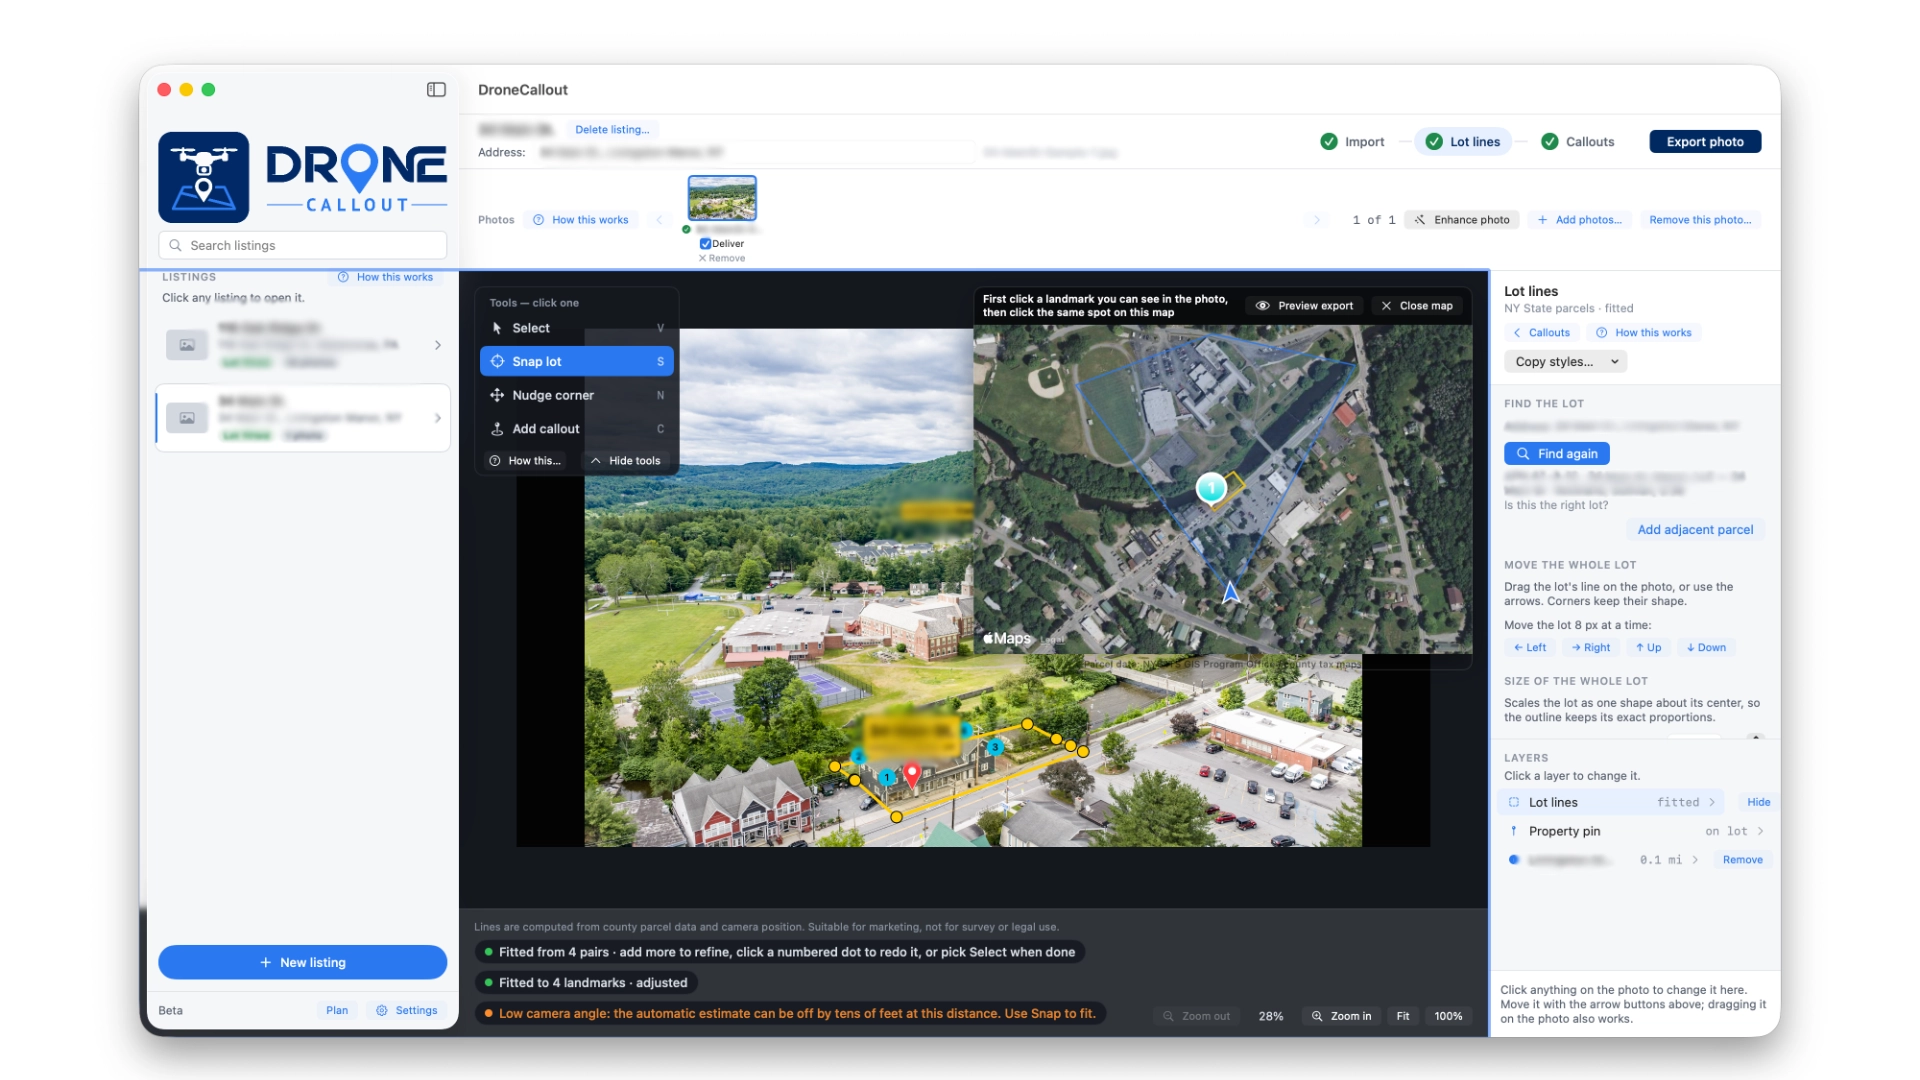The width and height of the screenshot is (1920, 1080).
Task: Click the Find again button
Action: coord(1557,454)
